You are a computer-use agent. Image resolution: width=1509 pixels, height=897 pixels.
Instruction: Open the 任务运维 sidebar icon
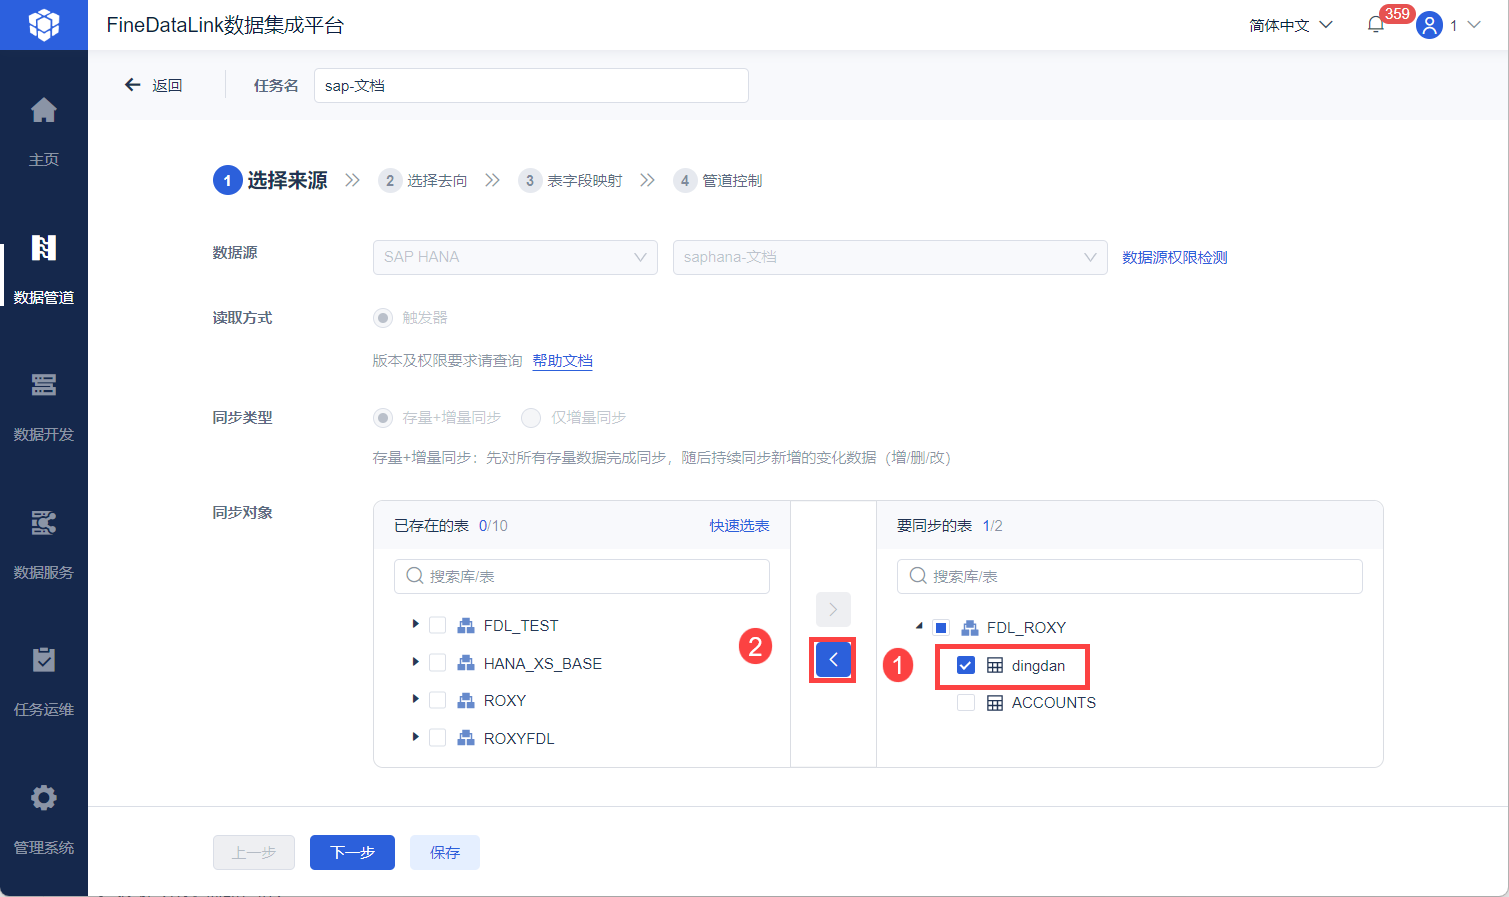[x=44, y=660]
